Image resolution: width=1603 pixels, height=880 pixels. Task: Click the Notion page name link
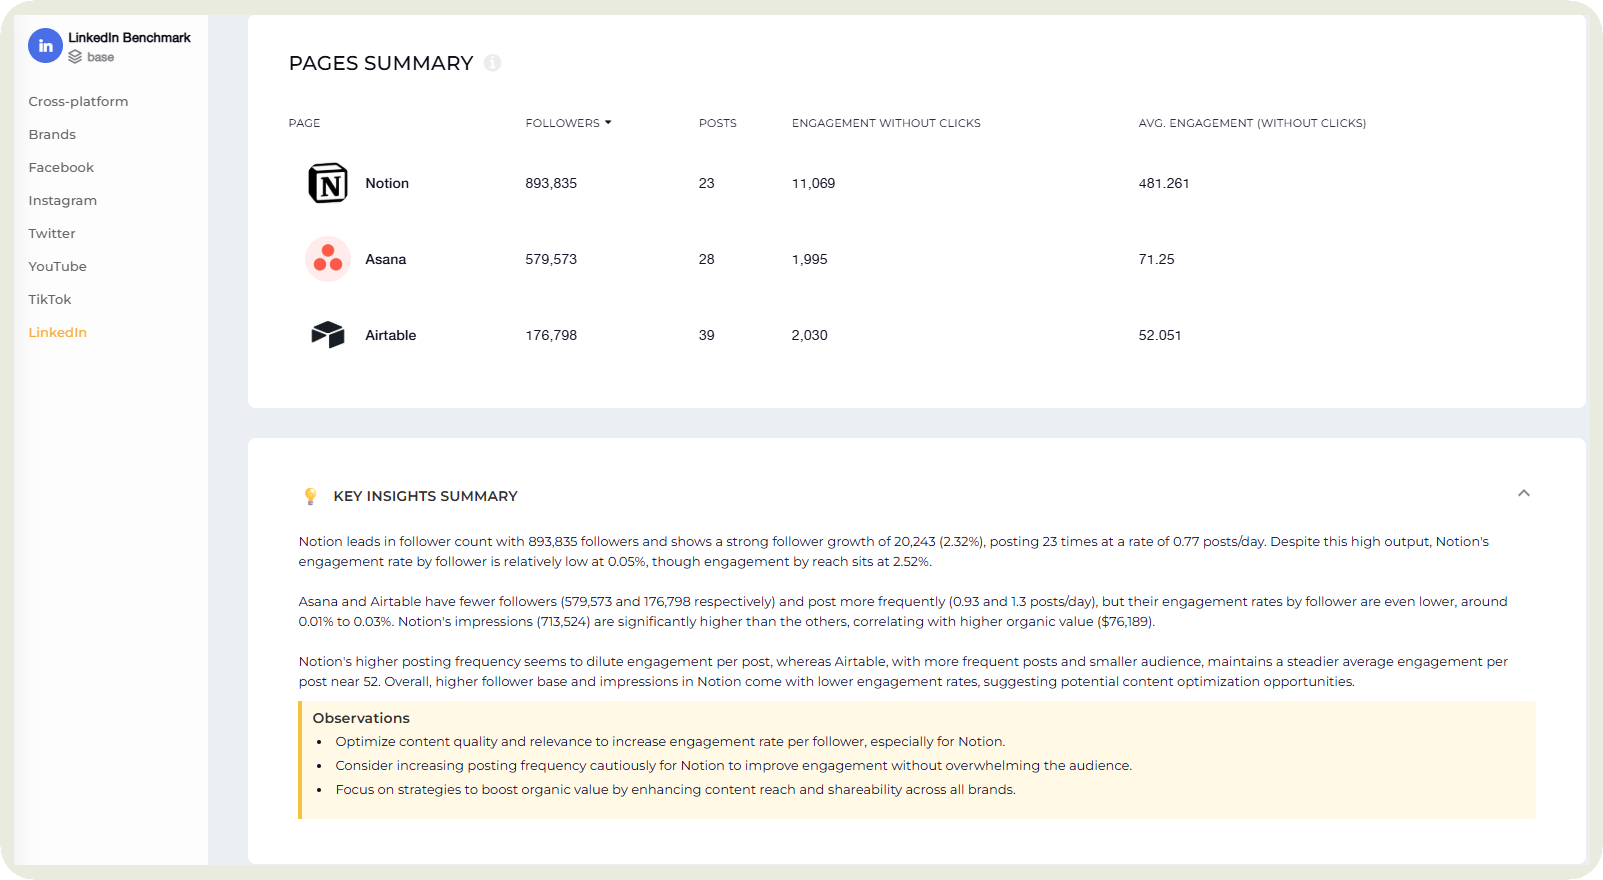[387, 183]
